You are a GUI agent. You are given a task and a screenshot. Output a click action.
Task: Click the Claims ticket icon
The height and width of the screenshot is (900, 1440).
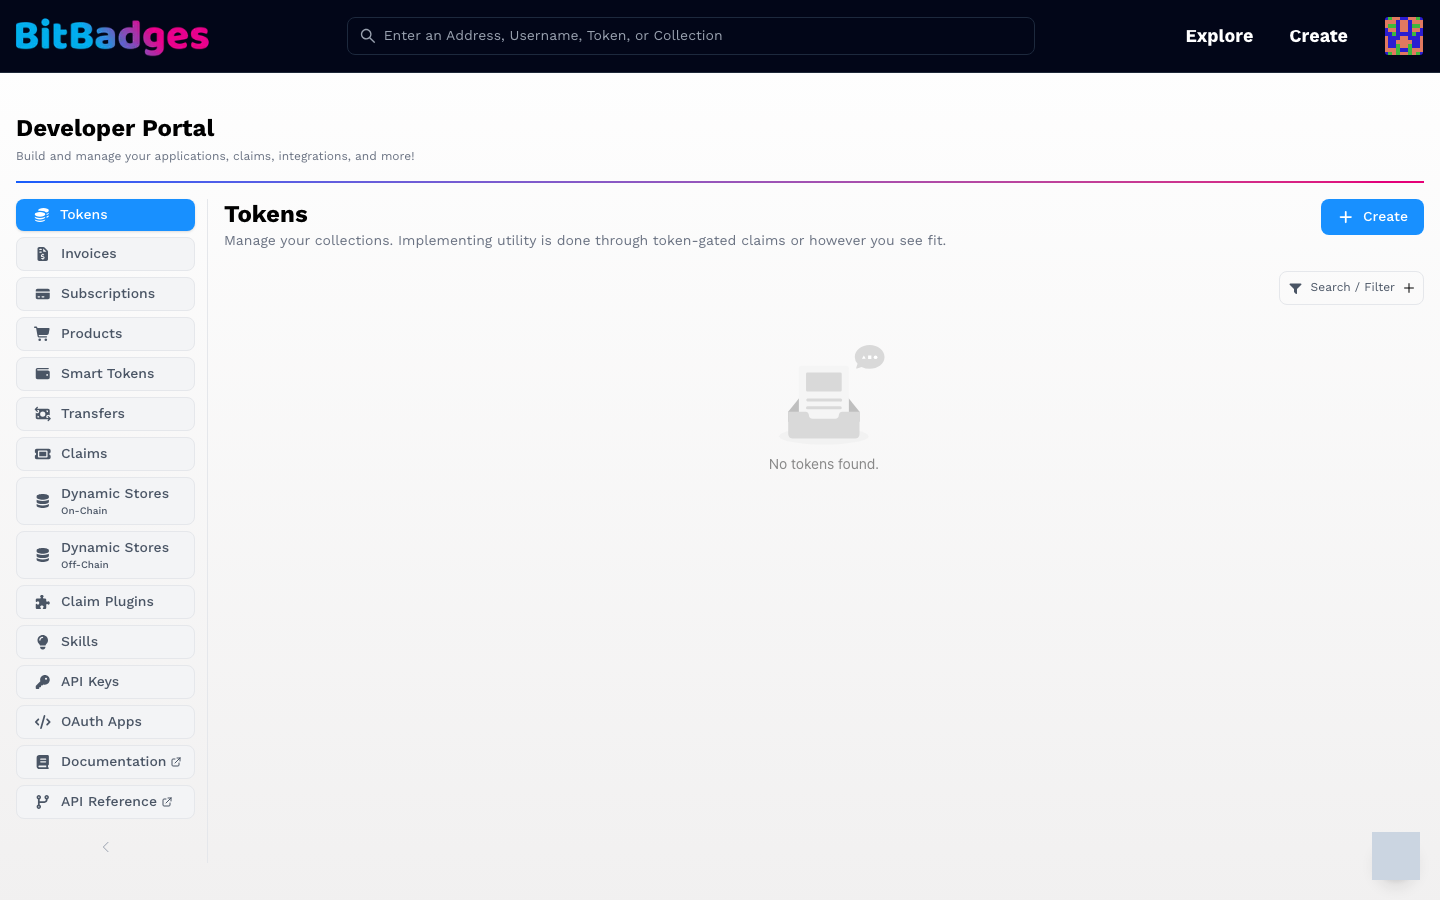(43, 454)
